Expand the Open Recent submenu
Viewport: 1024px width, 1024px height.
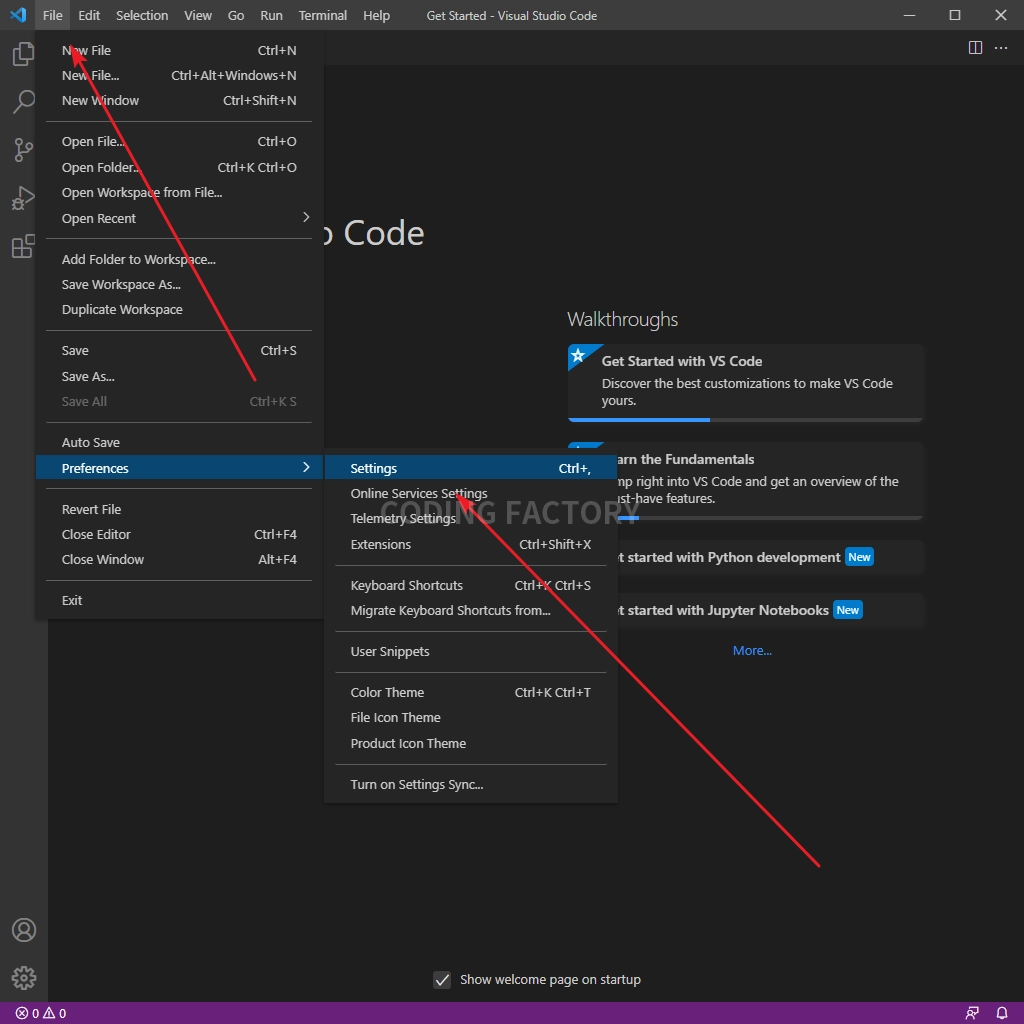pyautogui.click(x=180, y=218)
